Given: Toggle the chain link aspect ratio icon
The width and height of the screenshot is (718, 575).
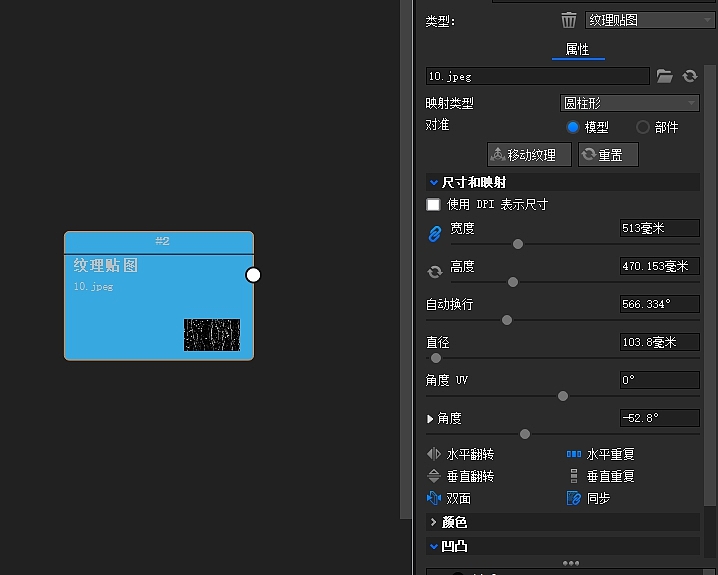Looking at the screenshot, I should coord(435,233).
